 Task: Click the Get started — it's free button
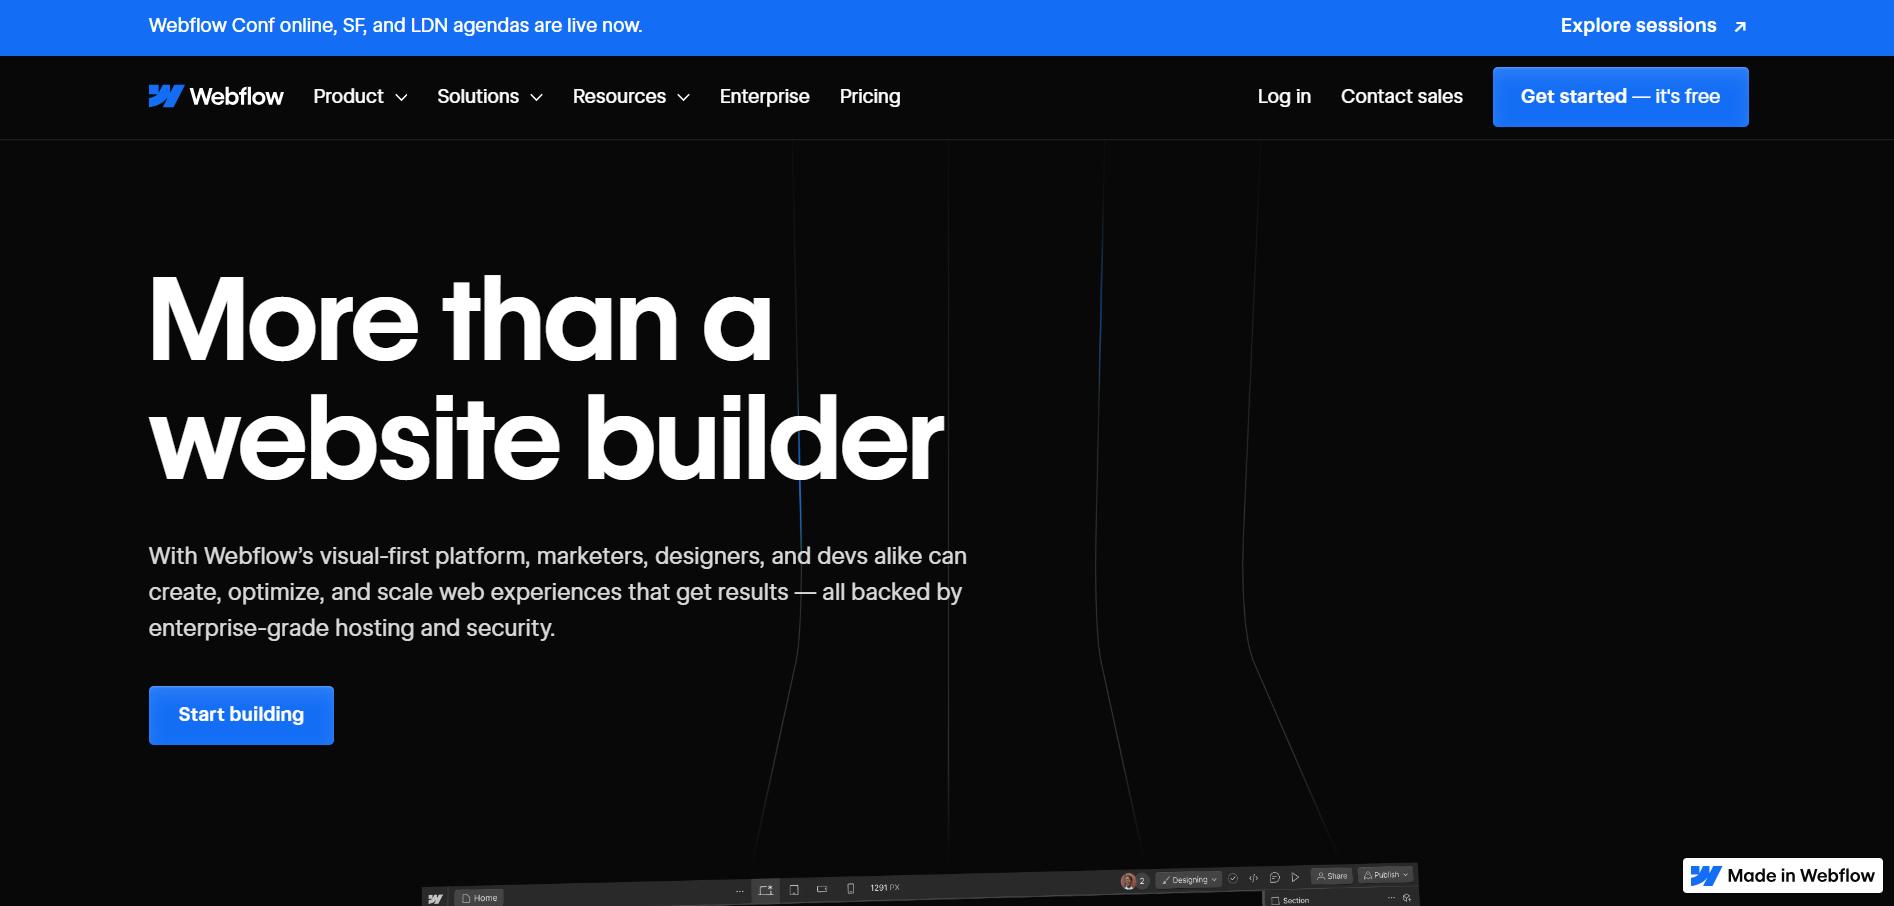(1621, 97)
